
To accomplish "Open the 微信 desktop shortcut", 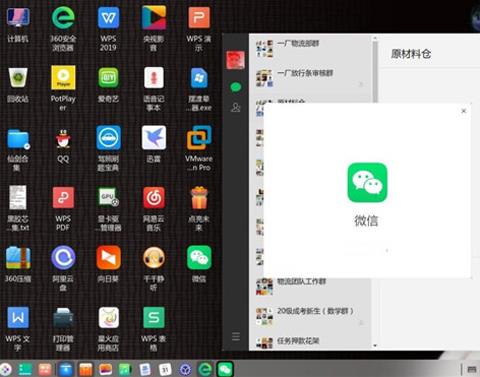I will [x=199, y=264].
